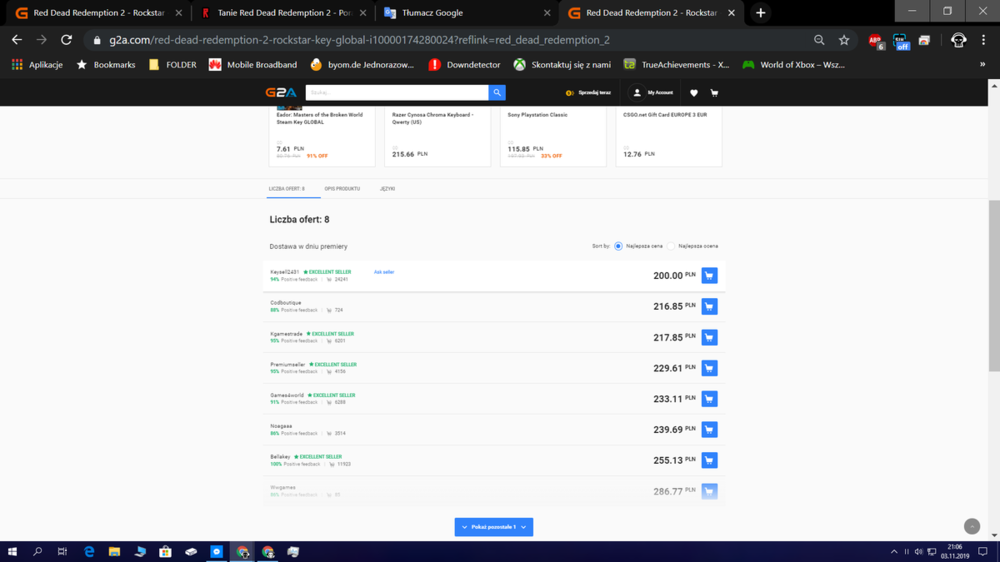Add Codboutique 216.85 PLN offer to cart

coord(709,307)
